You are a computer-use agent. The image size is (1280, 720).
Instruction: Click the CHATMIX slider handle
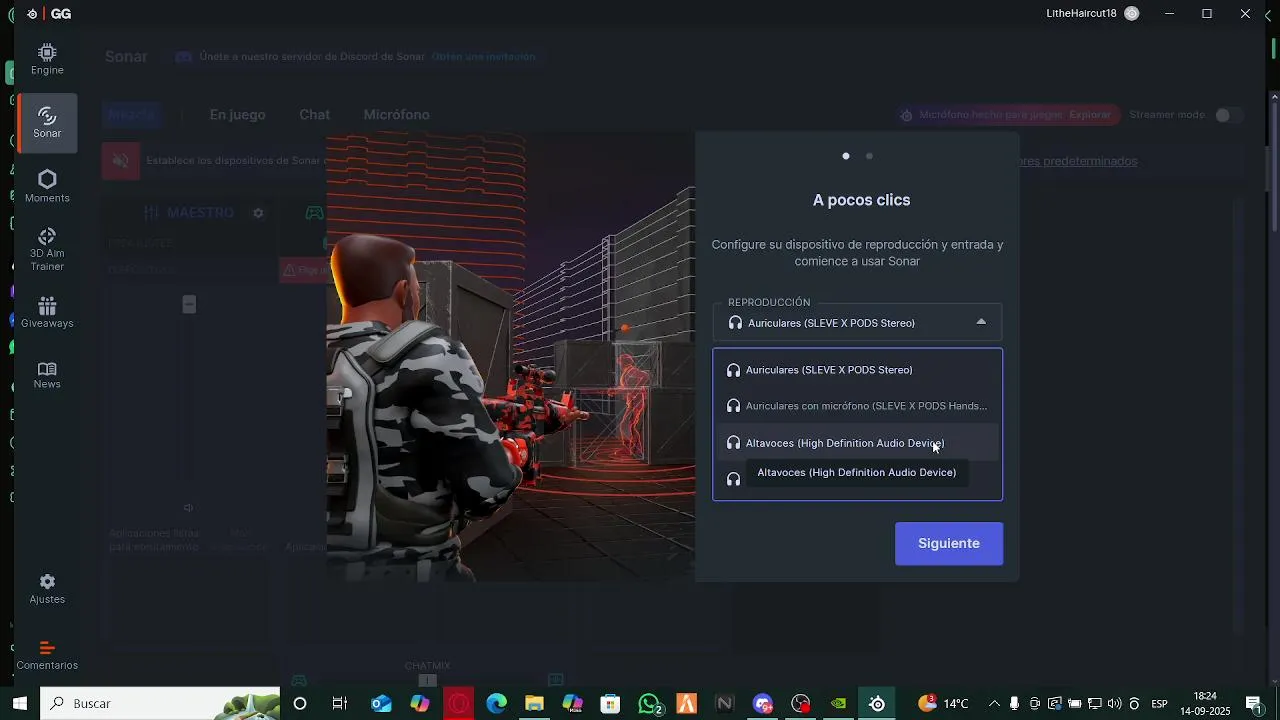[427, 681]
